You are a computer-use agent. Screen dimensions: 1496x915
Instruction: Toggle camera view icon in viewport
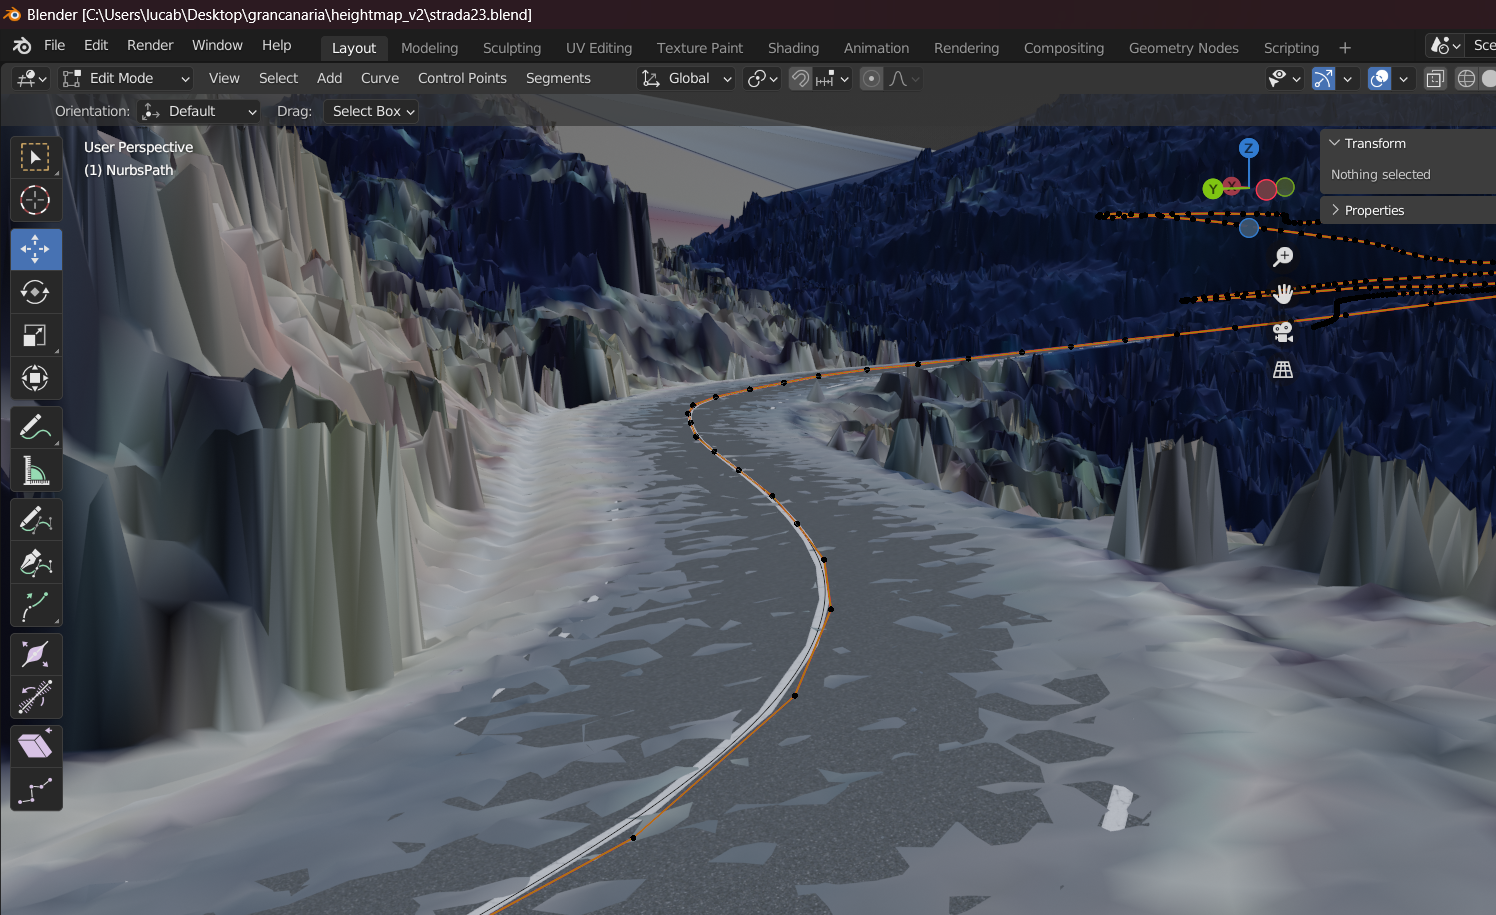[1283, 332]
